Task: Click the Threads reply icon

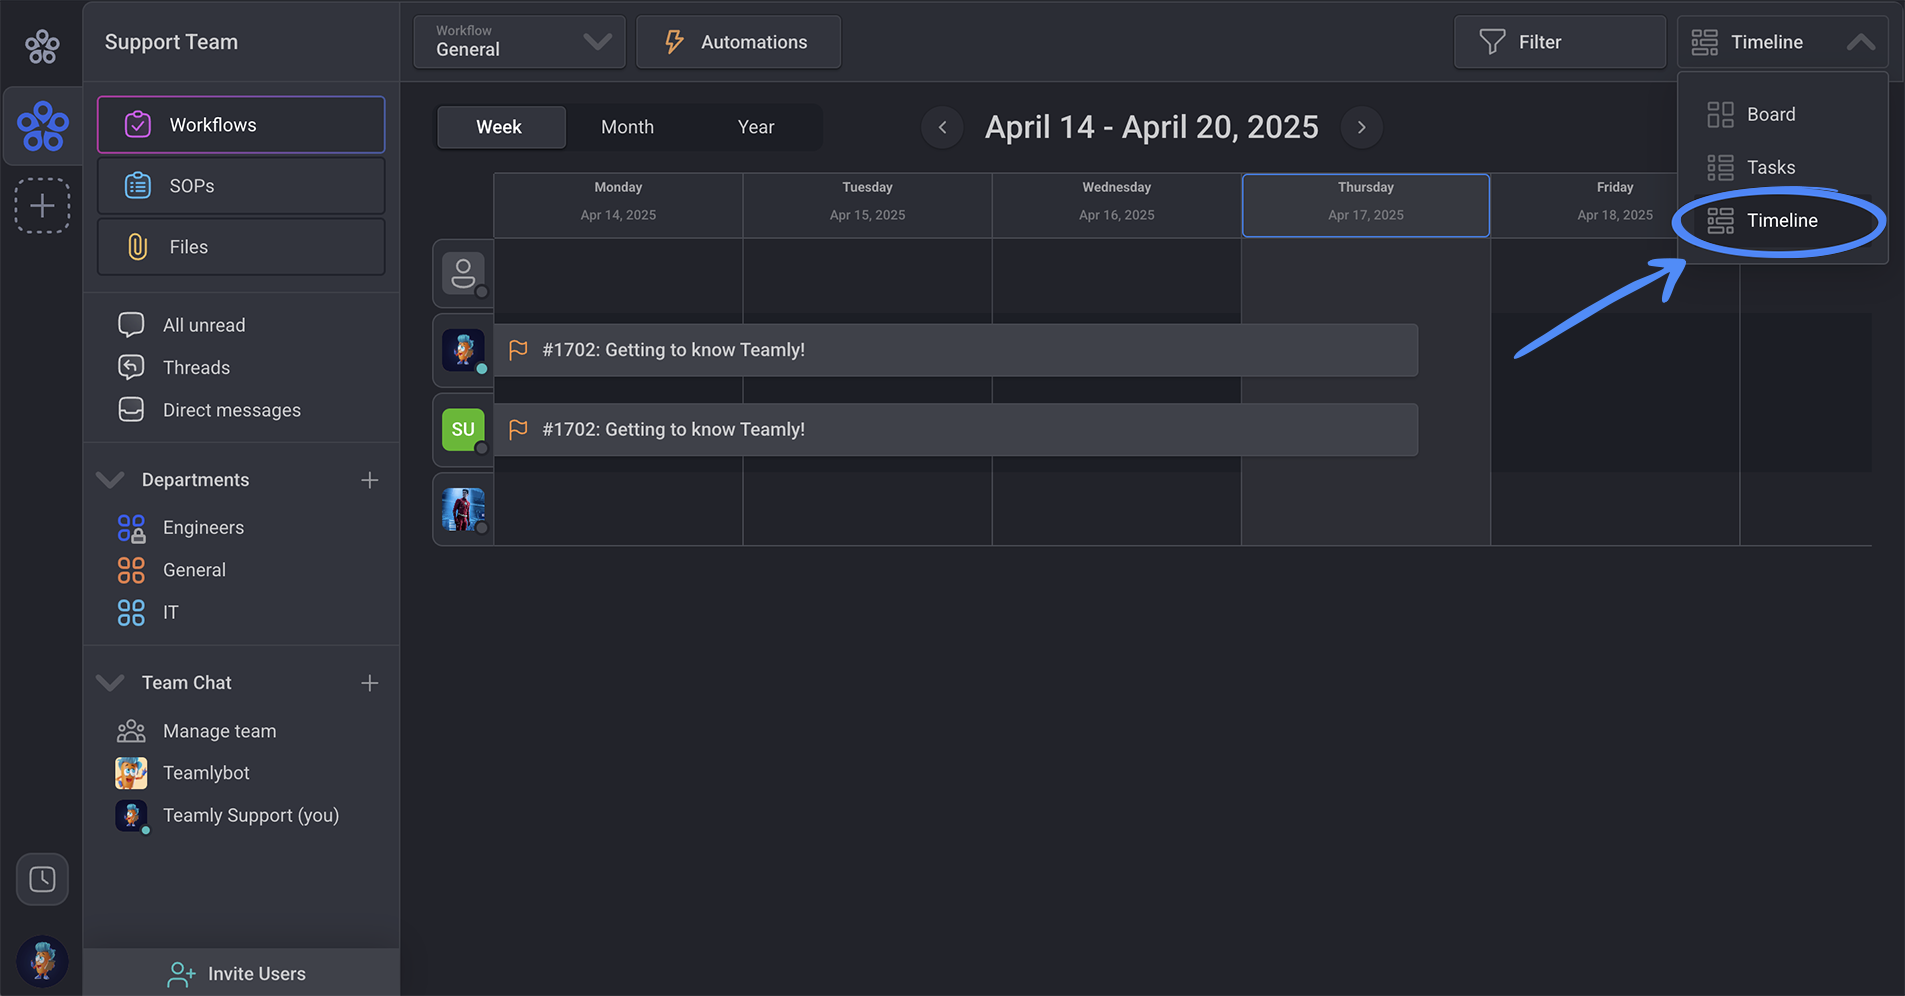Action: [x=131, y=367]
